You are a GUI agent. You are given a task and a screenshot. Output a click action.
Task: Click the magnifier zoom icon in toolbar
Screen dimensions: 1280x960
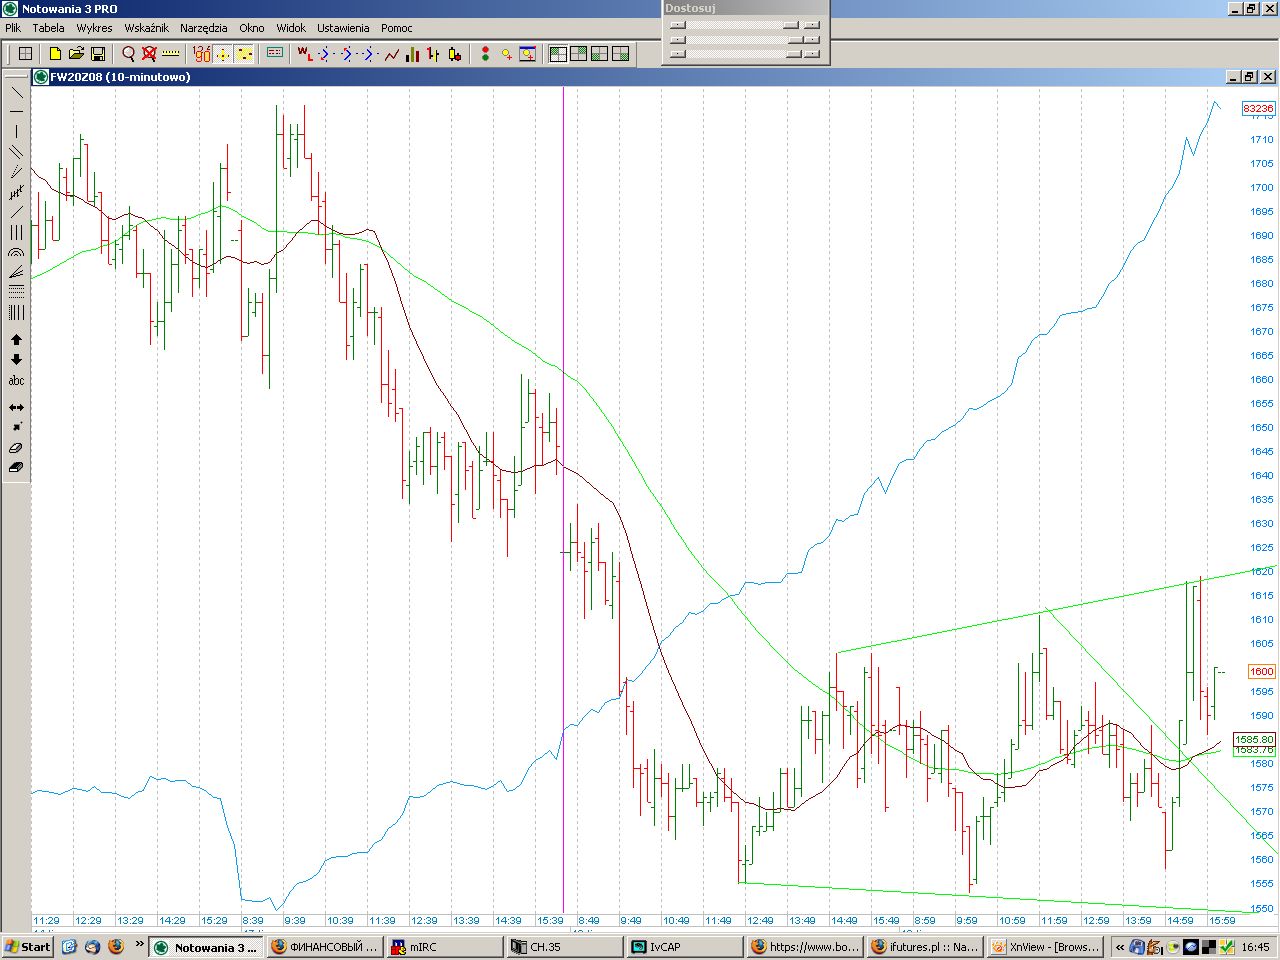[128, 54]
